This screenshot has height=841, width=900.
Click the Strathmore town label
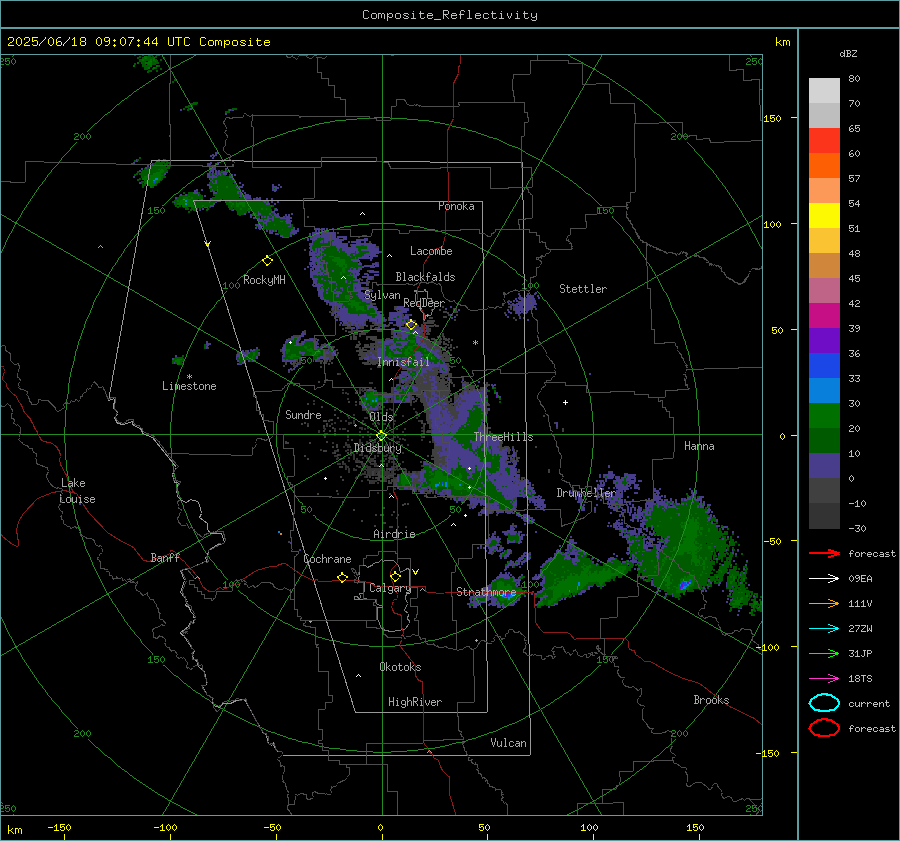(486, 592)
